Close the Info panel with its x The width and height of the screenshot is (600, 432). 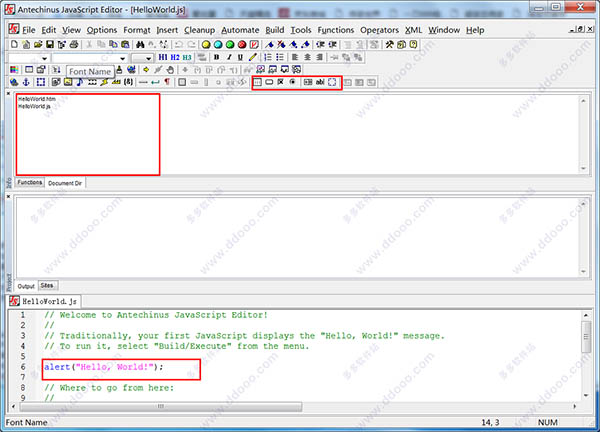[x=8, y=94]
